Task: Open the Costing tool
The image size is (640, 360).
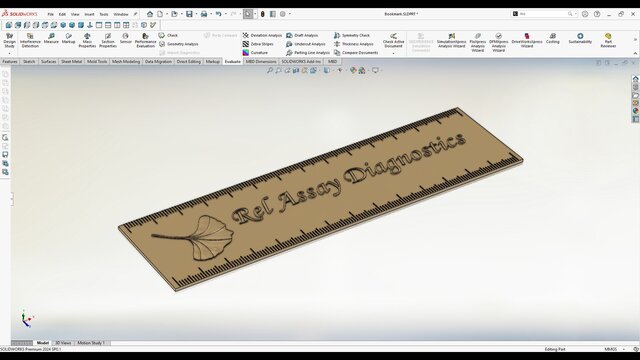Action: [553, 38]
